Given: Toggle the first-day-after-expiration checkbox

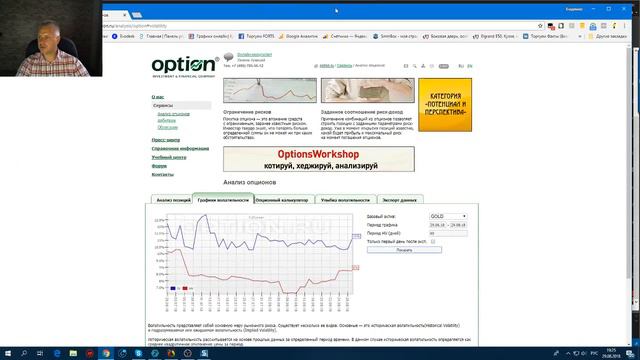Looking at the screenshot, I should pos(433,242).
